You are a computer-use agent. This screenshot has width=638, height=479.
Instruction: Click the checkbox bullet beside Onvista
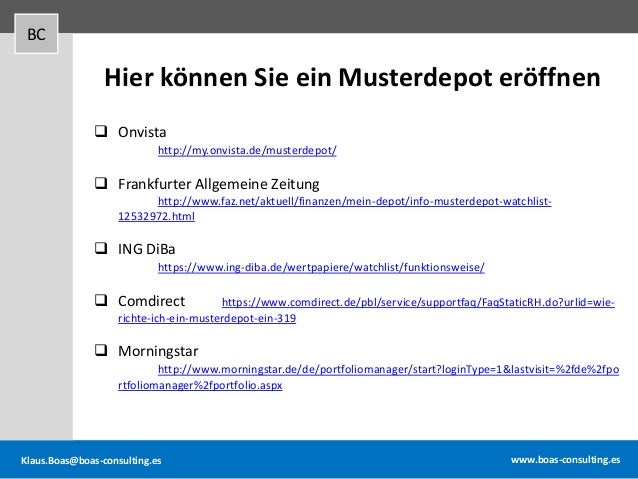coord(101,131)
